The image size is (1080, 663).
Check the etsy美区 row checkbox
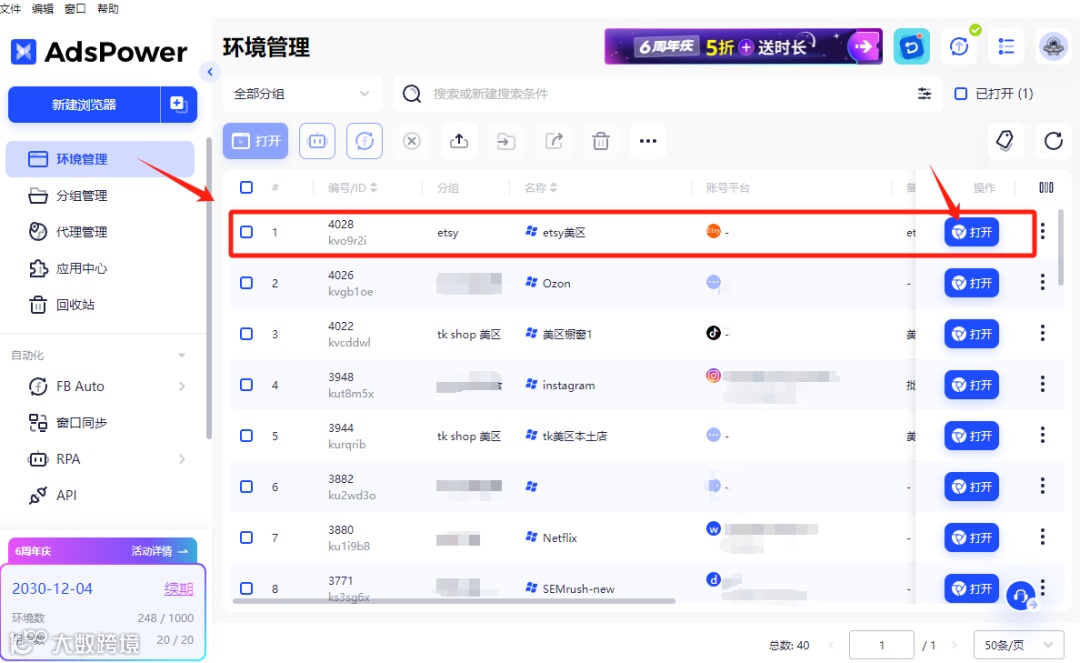click(246, 232)
